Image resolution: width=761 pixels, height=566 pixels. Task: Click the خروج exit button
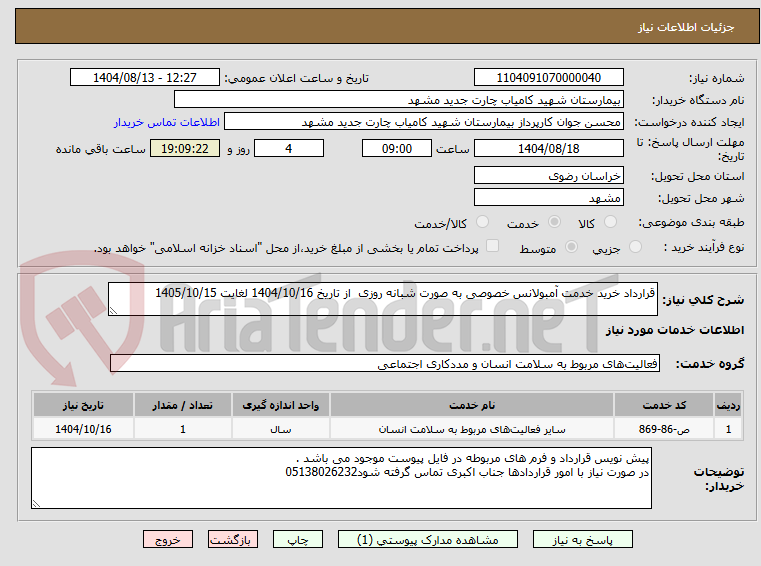pyautogui.click(x=167, y=539)
